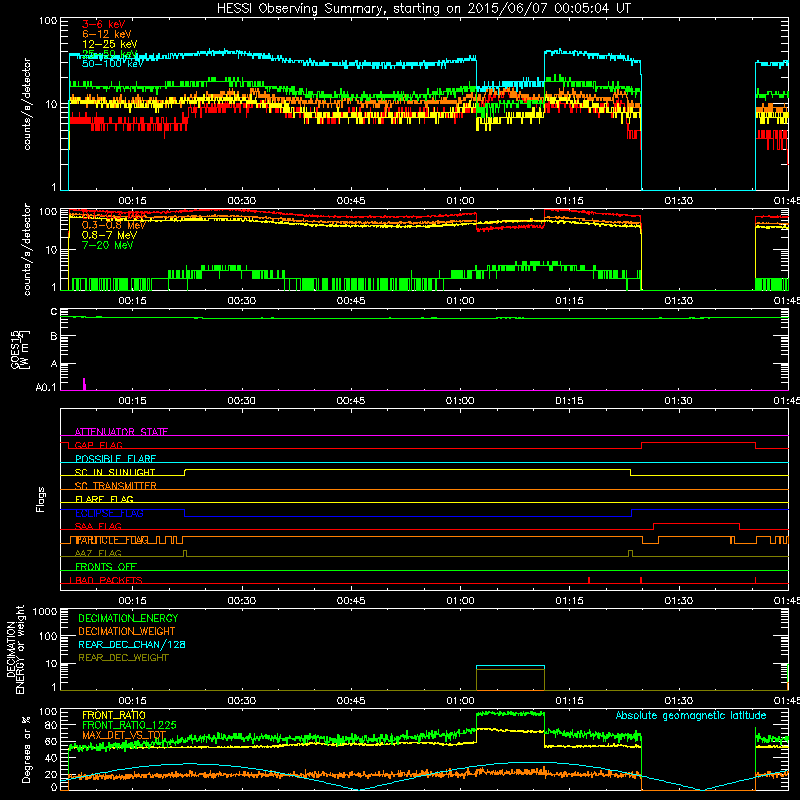Select the ATTENUATOR_STATE flag label

click(x=121, y=432)
